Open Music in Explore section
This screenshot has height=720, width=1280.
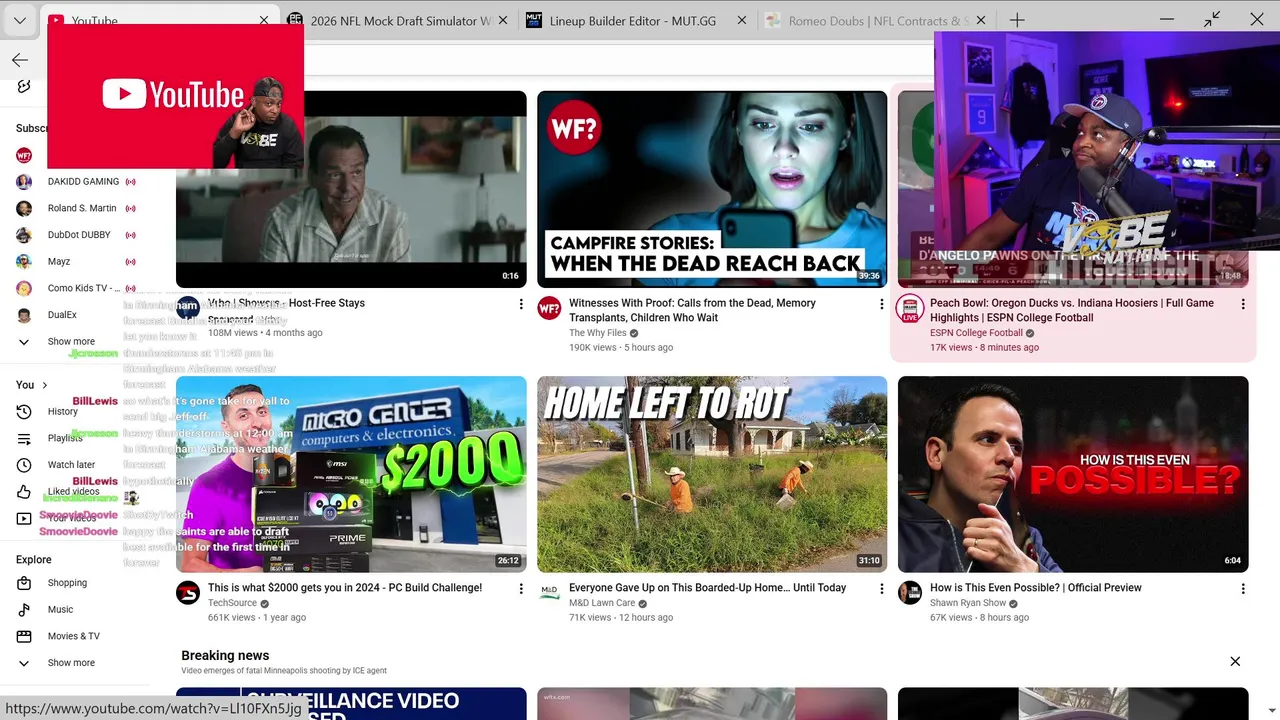pos(60,609)
